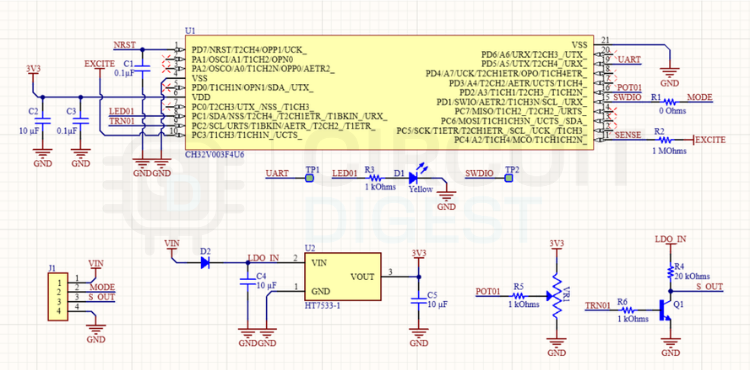The width and height of the screenshot is (750, 370).
Task: Click pin name PD1/SWIO/AETR2/T1CH3N/SCL_/URX_
Action: pyautogui.click(x=512, y=102)
